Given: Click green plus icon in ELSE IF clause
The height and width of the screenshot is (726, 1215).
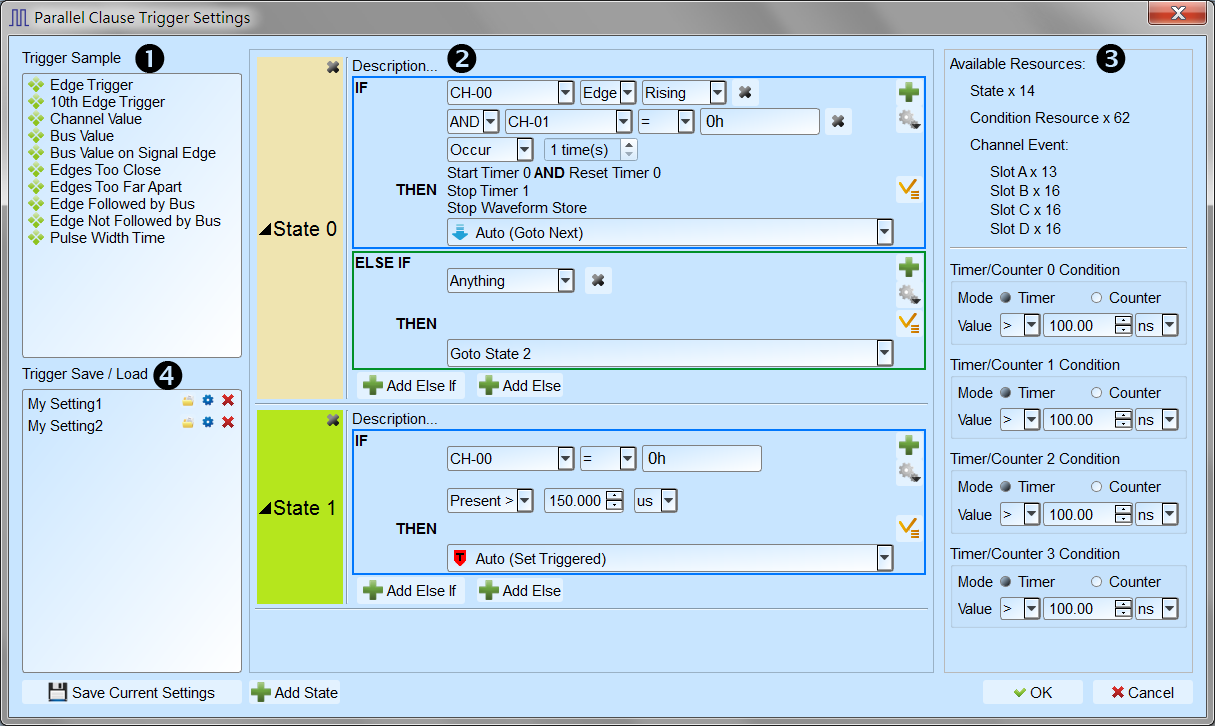Looking at the screenshot, I should coord(908,267).
